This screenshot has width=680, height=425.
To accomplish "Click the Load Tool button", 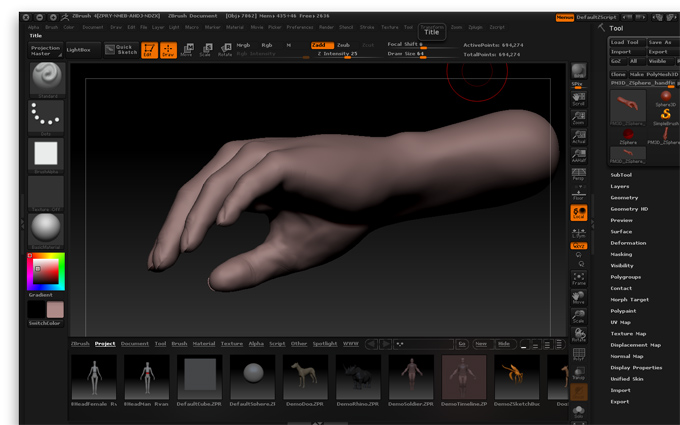I will click(625, 42).
